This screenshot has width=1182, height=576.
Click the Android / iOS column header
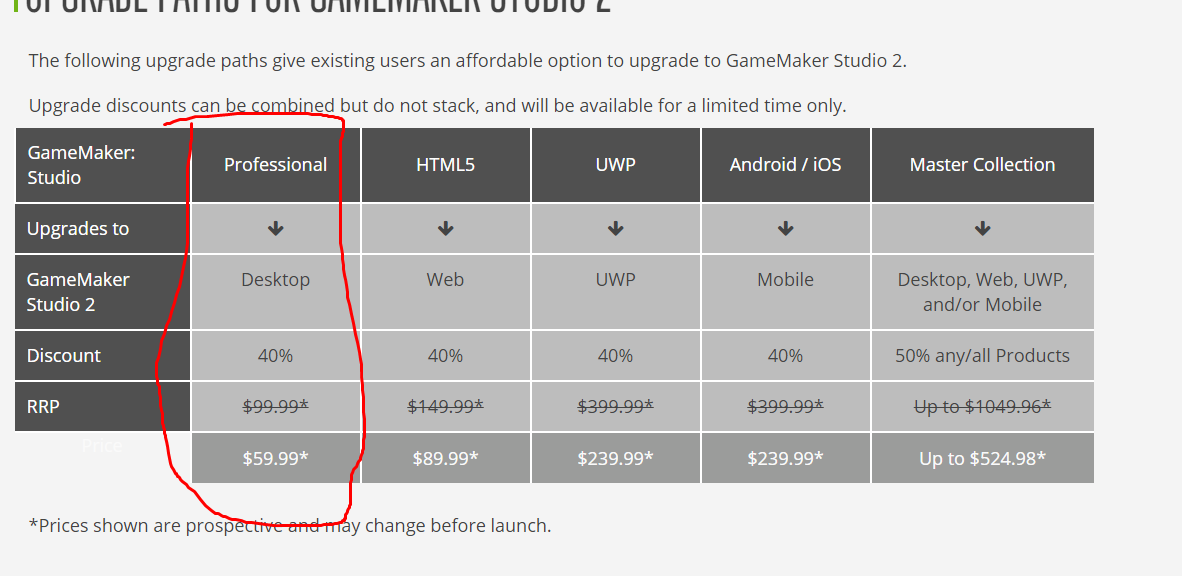pyautogui.click(x=785, y=165)
